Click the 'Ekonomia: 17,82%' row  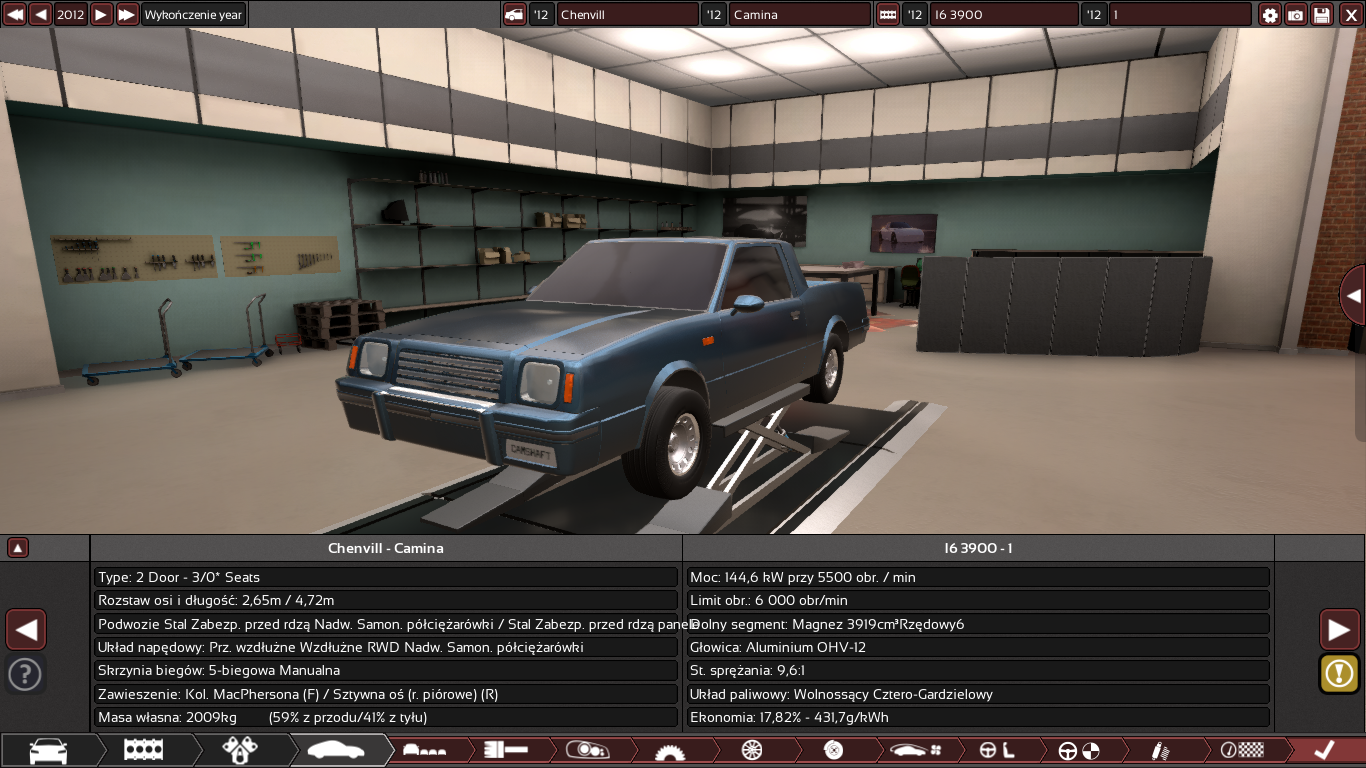pos(978,717)
